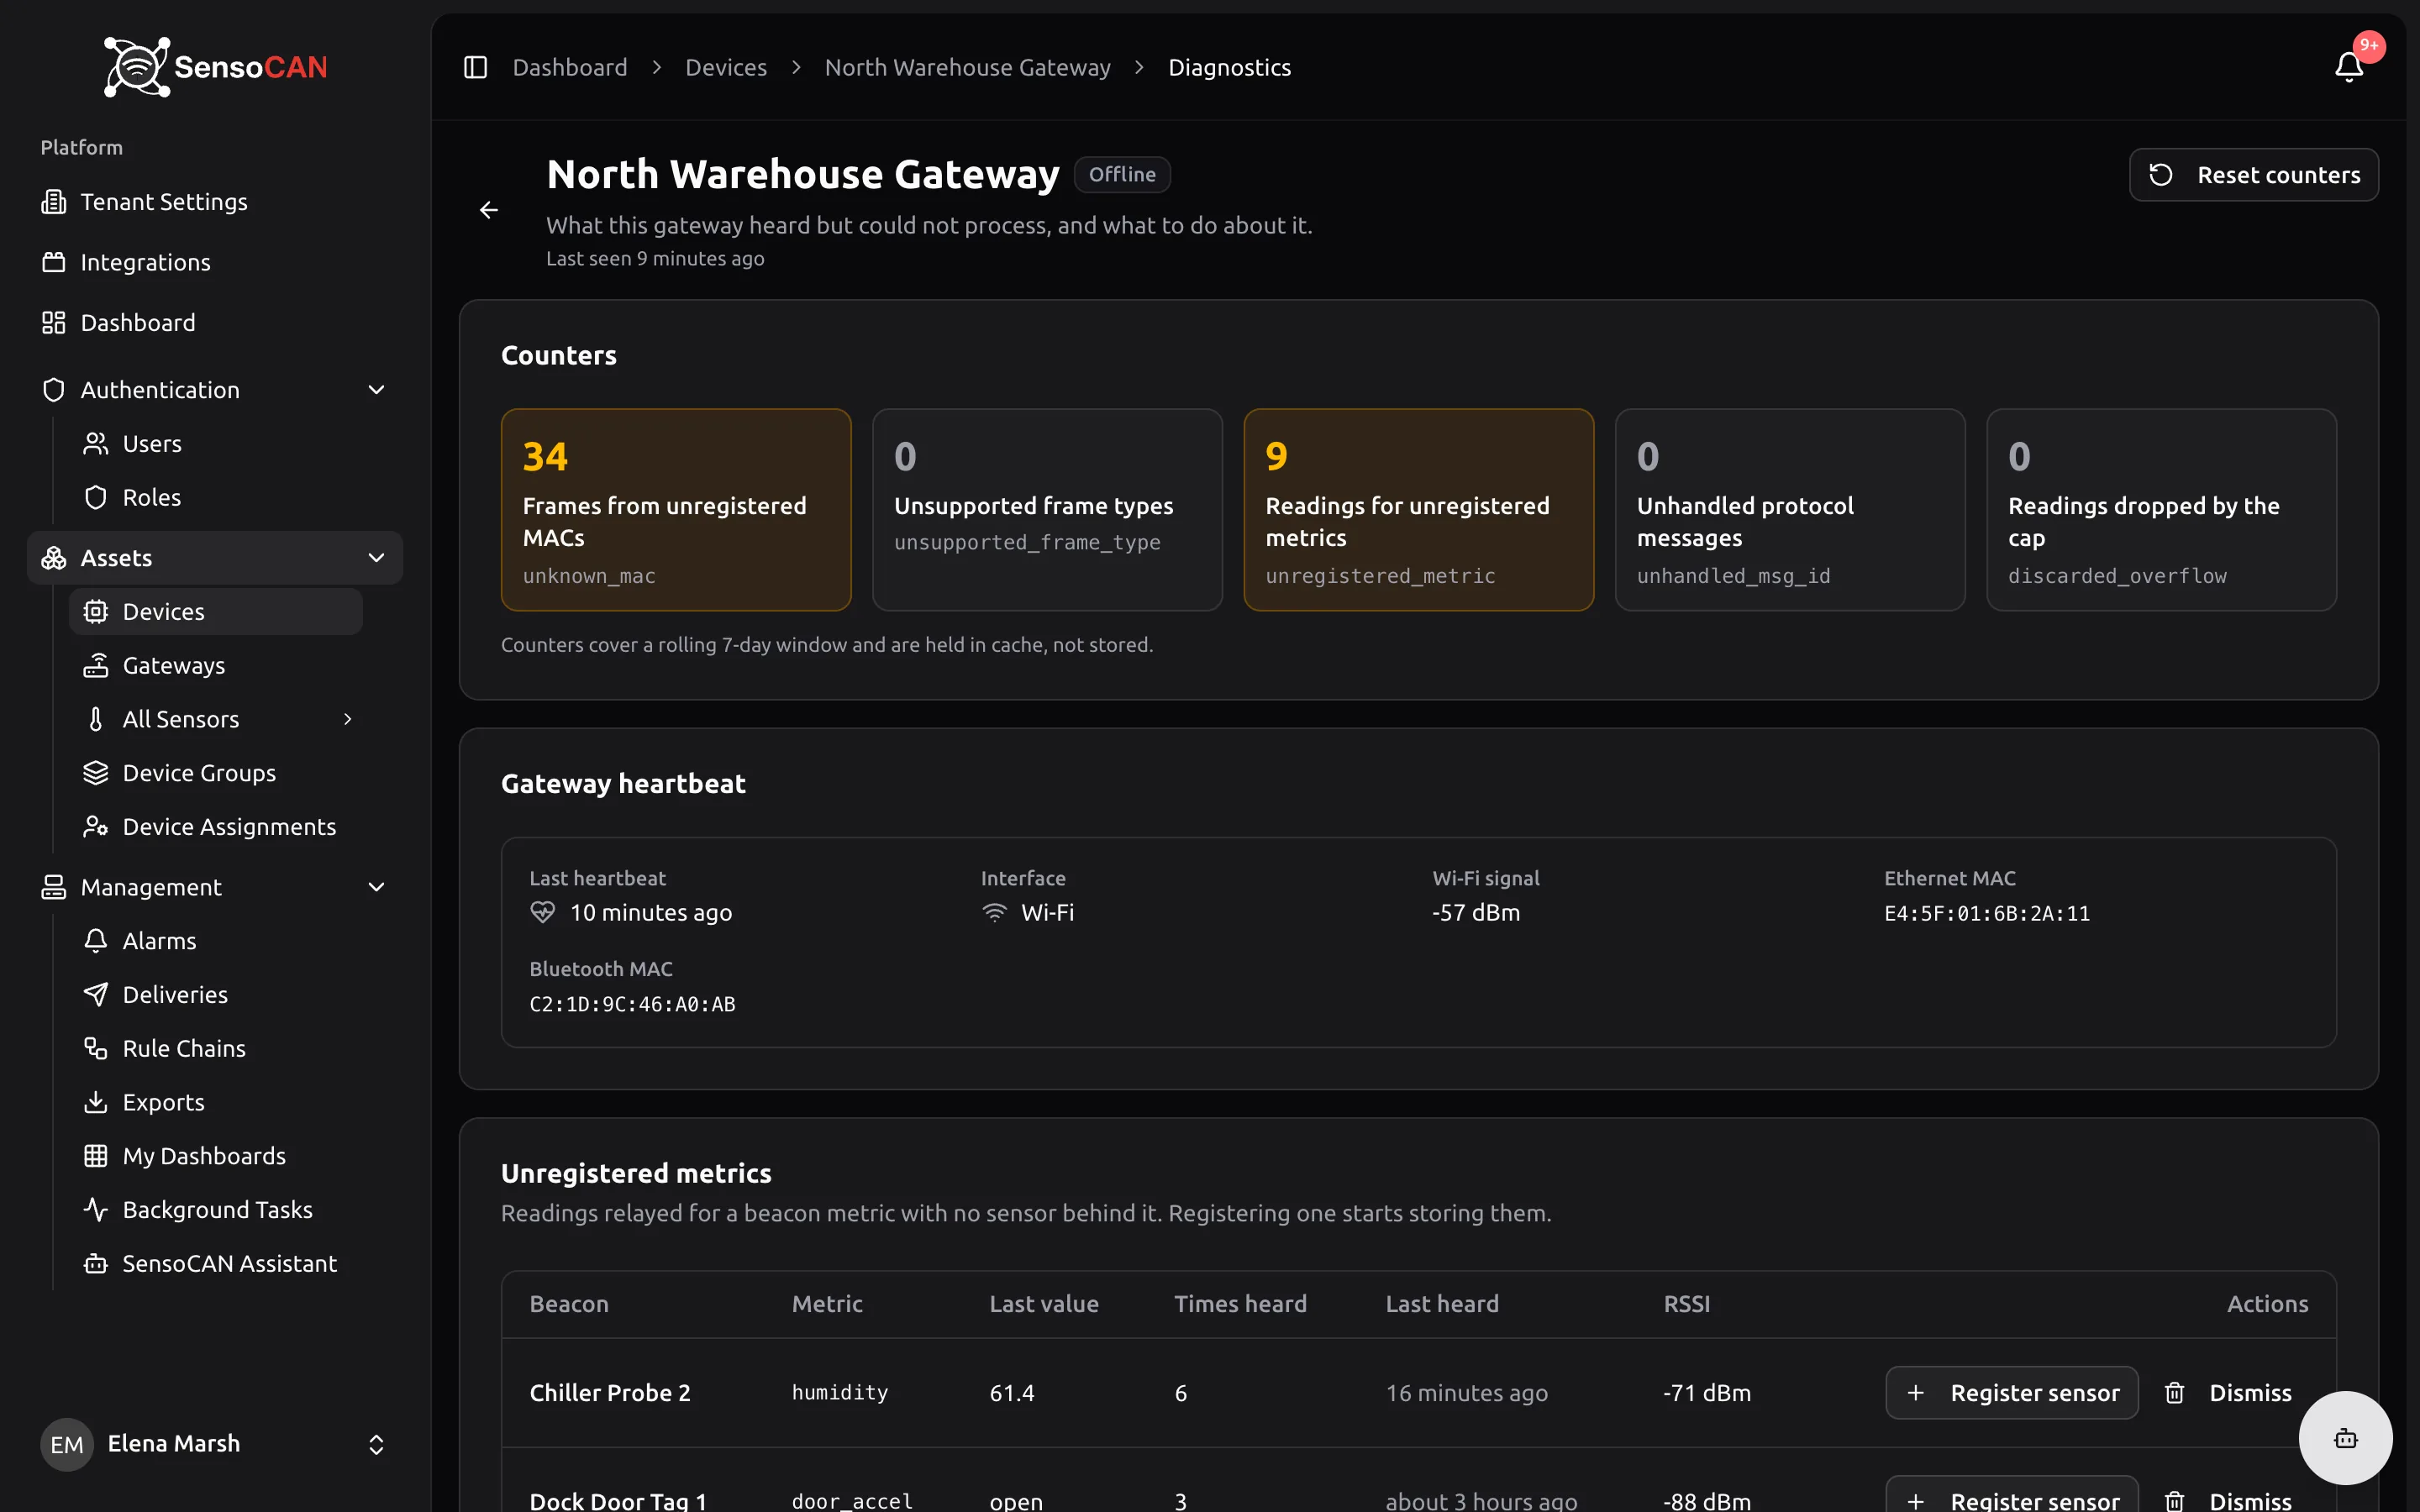This screenshot has width=2420, height=1512.
Task: Open Tenant Settings in sidebar
Action: tap(215, 202)
